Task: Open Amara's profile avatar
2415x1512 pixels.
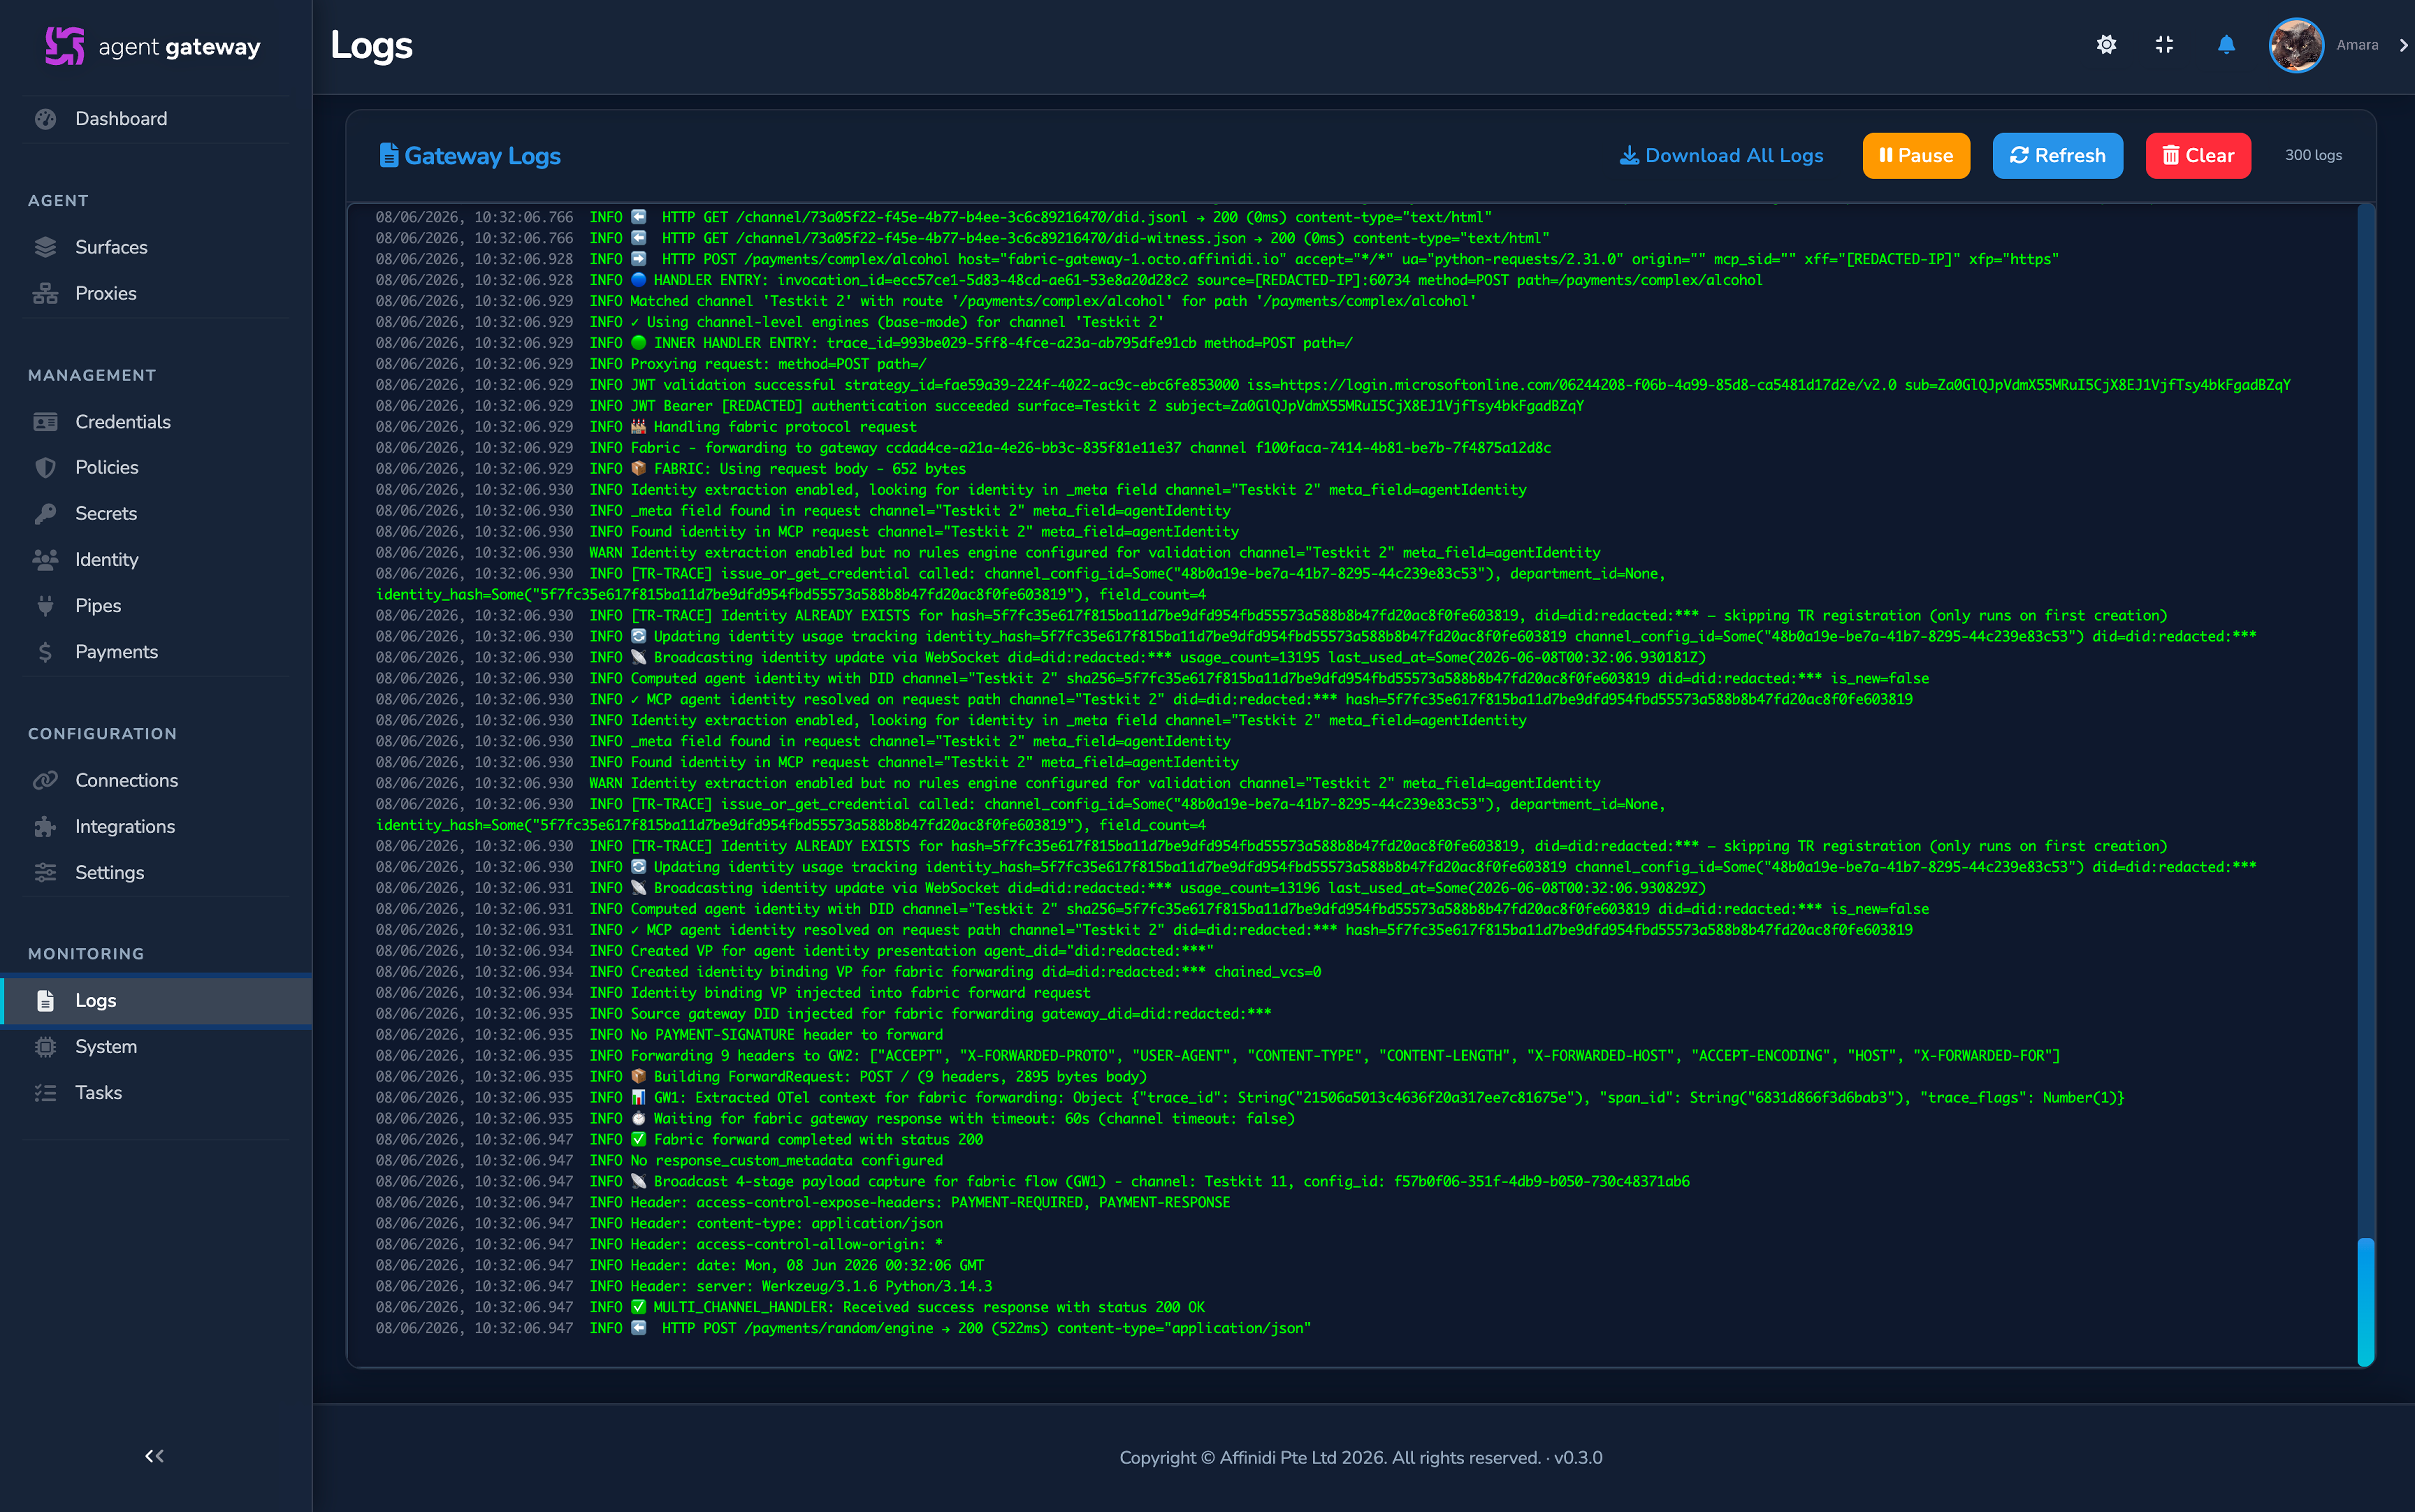Action: pyautogui.click(x=2296, y=45)
